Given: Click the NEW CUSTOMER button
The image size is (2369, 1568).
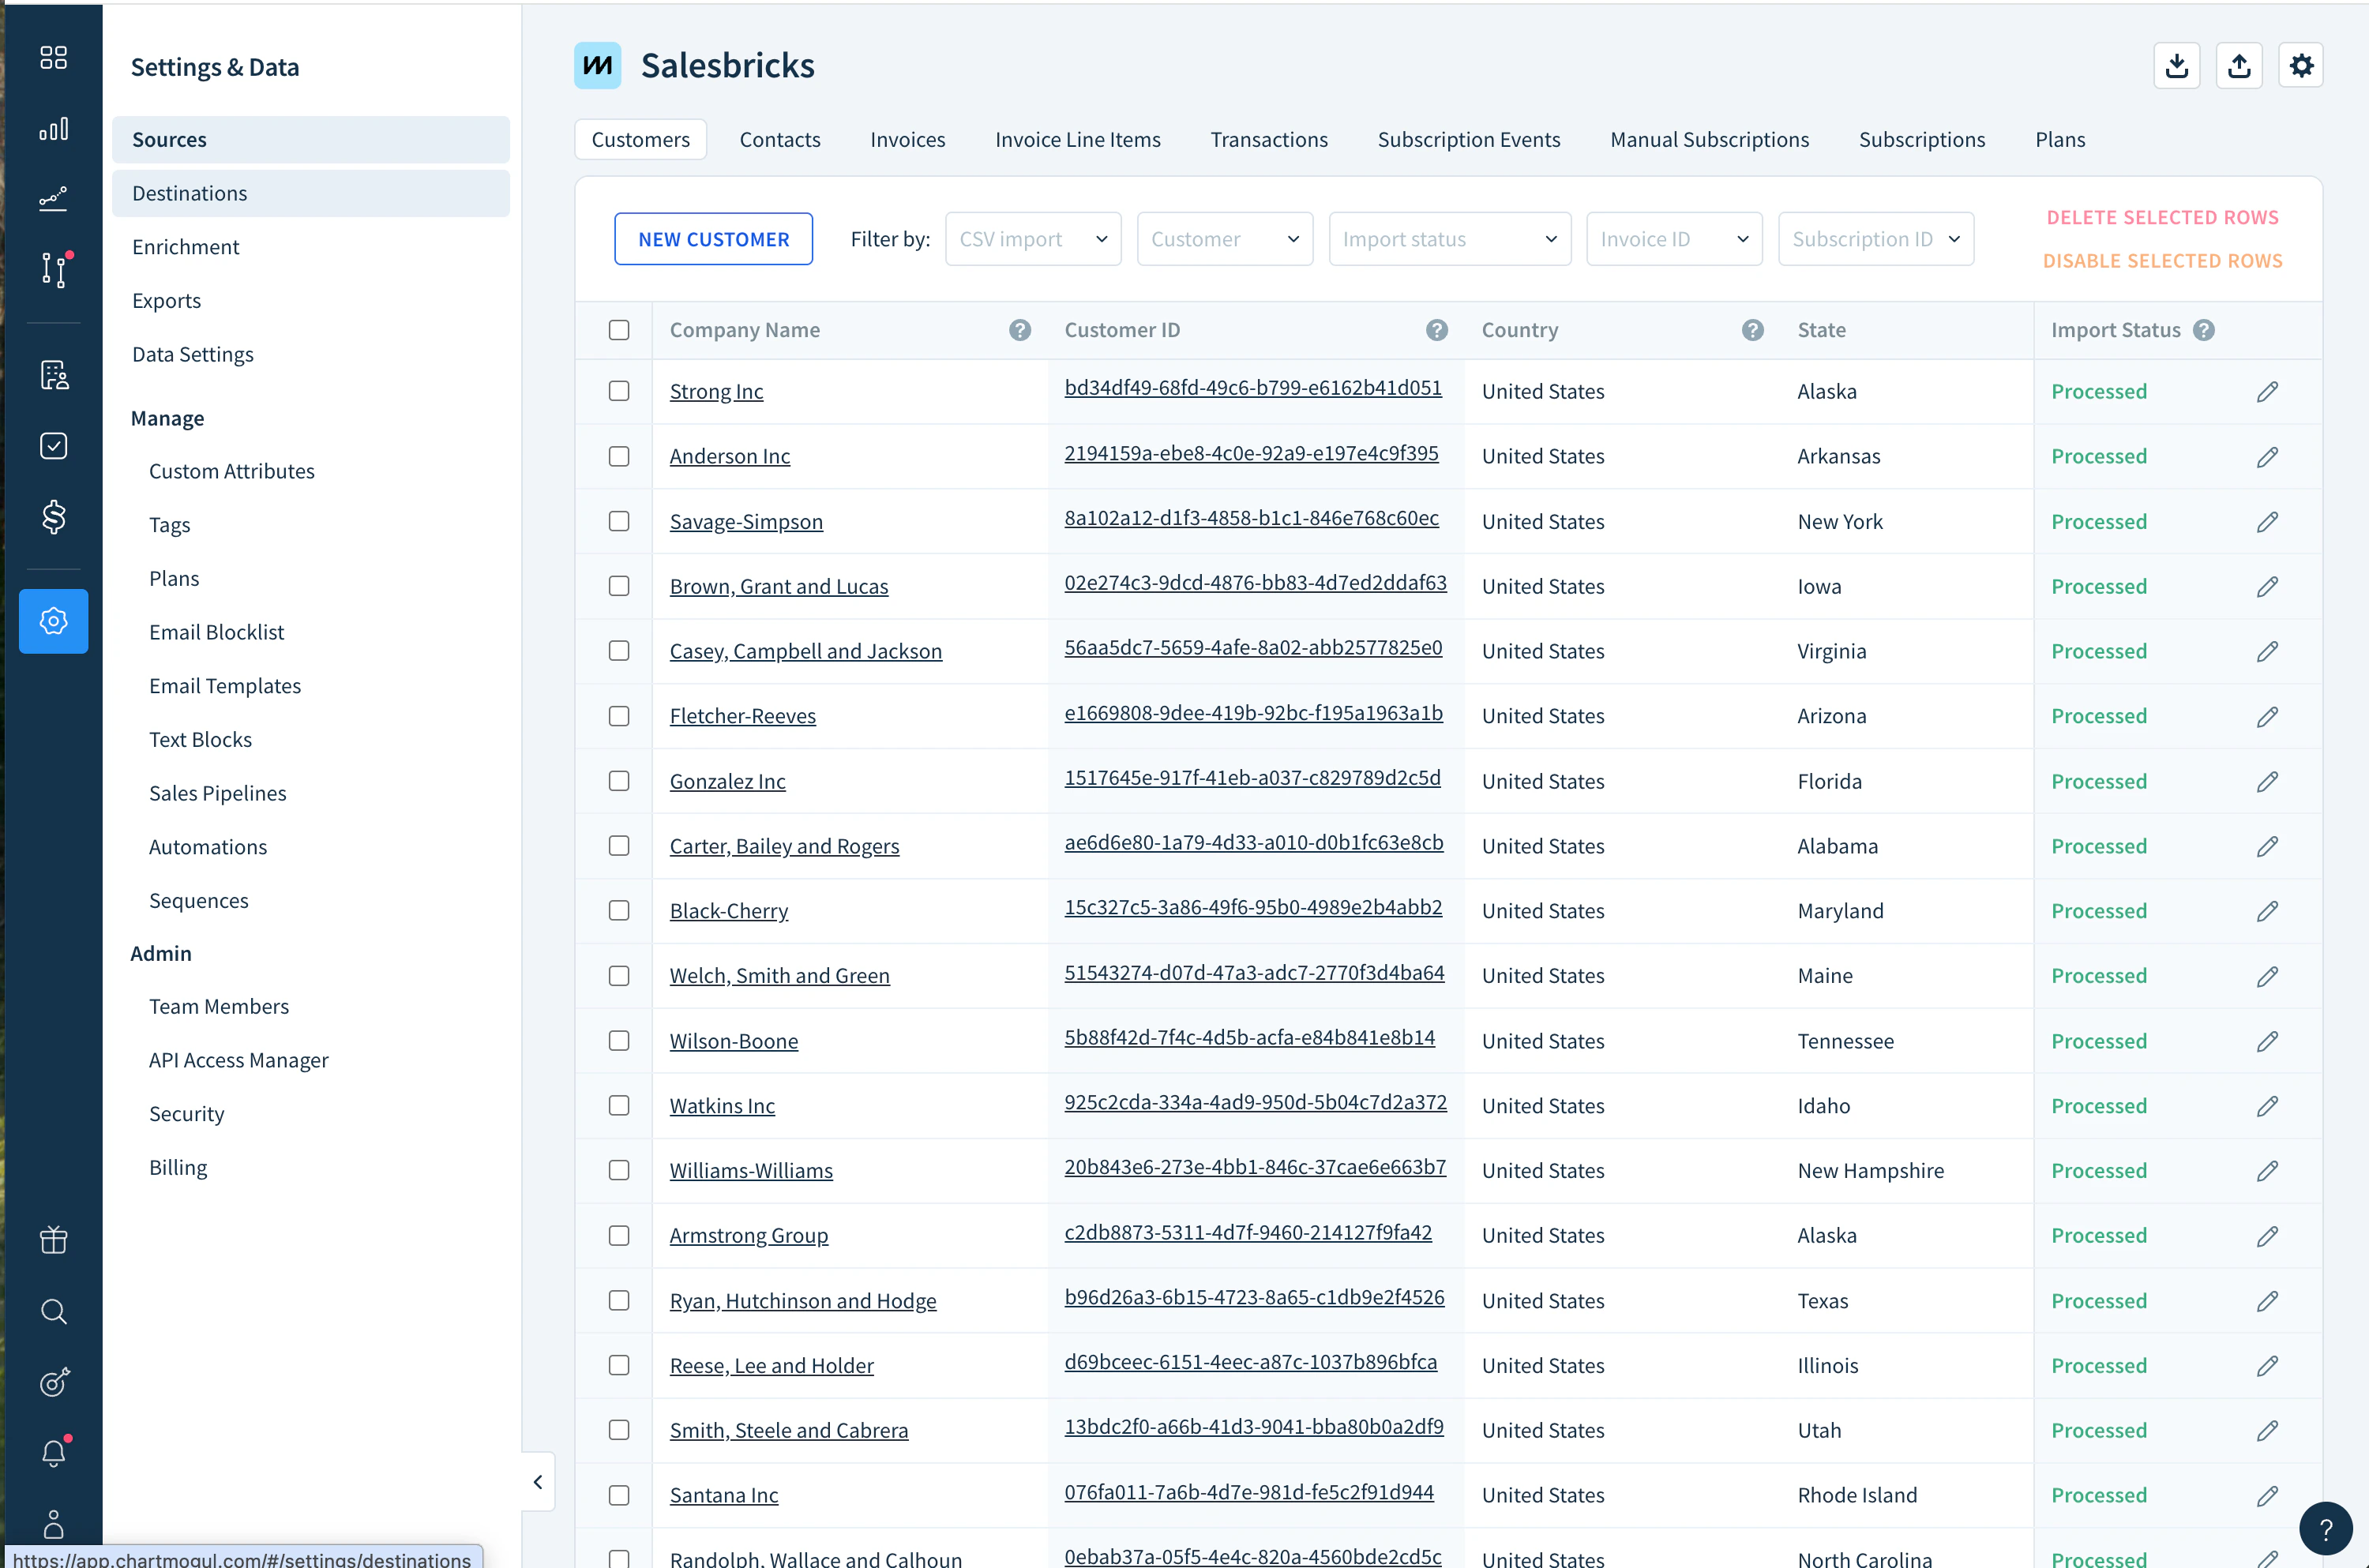Looking at the screenshot, I should 713,238.
